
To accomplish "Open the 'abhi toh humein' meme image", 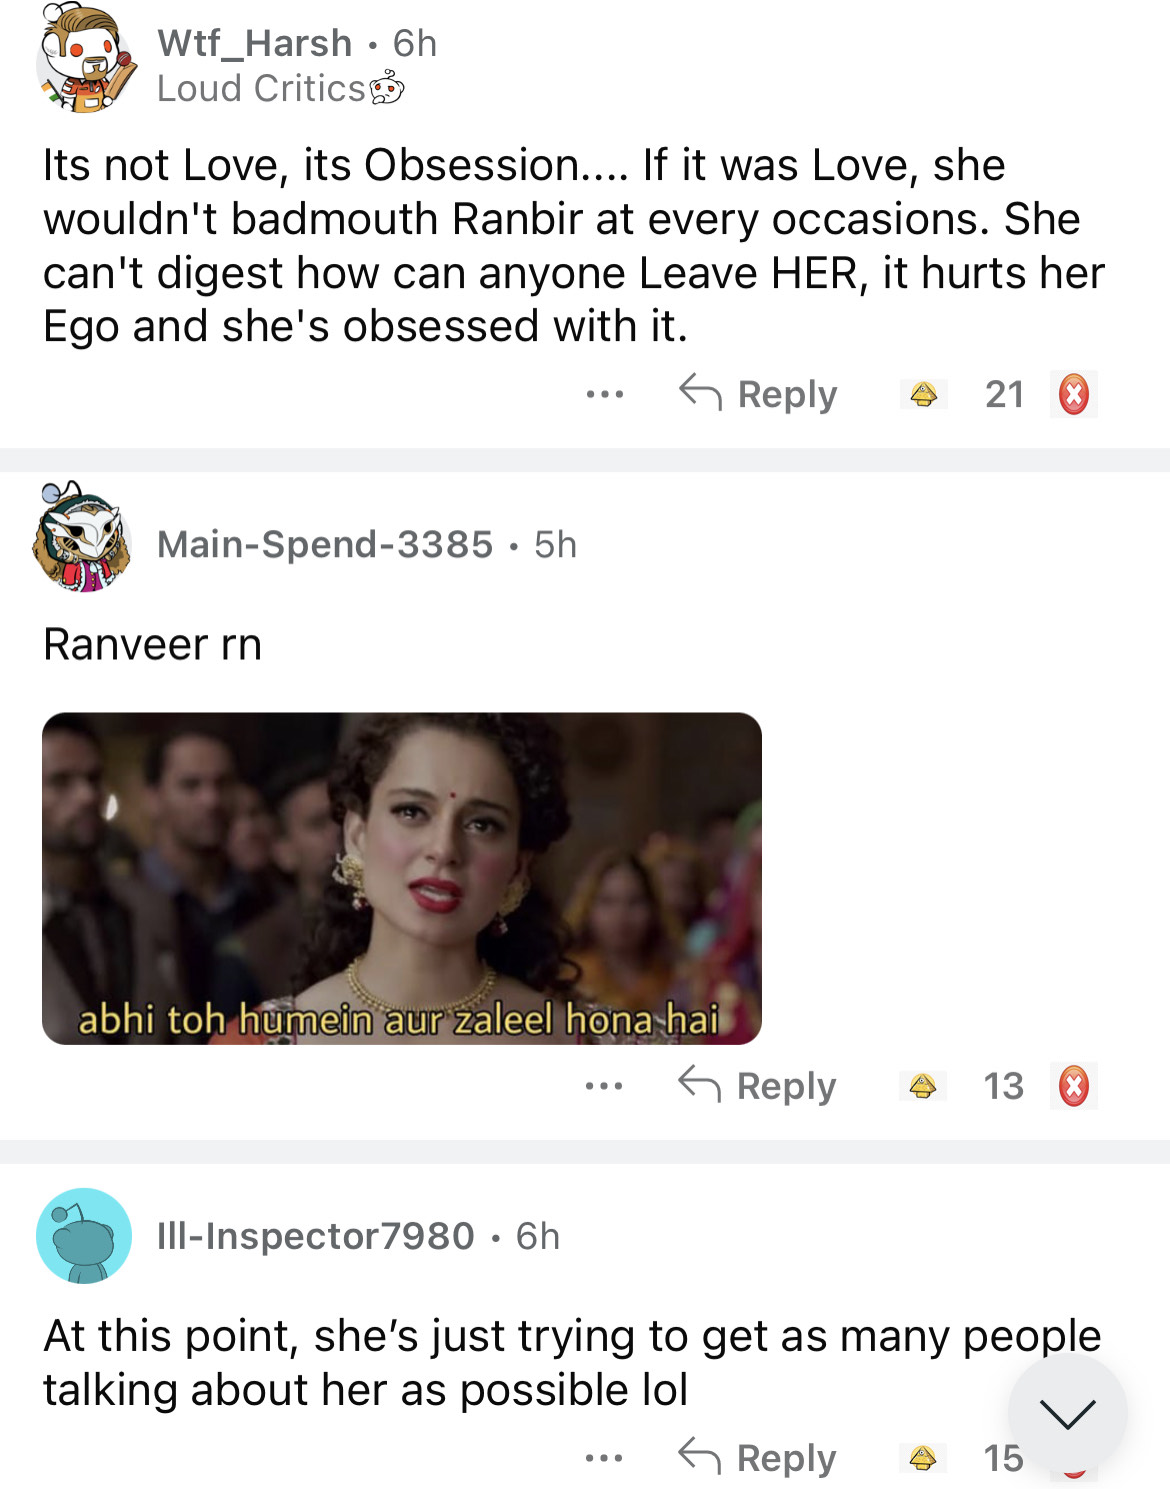I will click(x=402, y=878).
